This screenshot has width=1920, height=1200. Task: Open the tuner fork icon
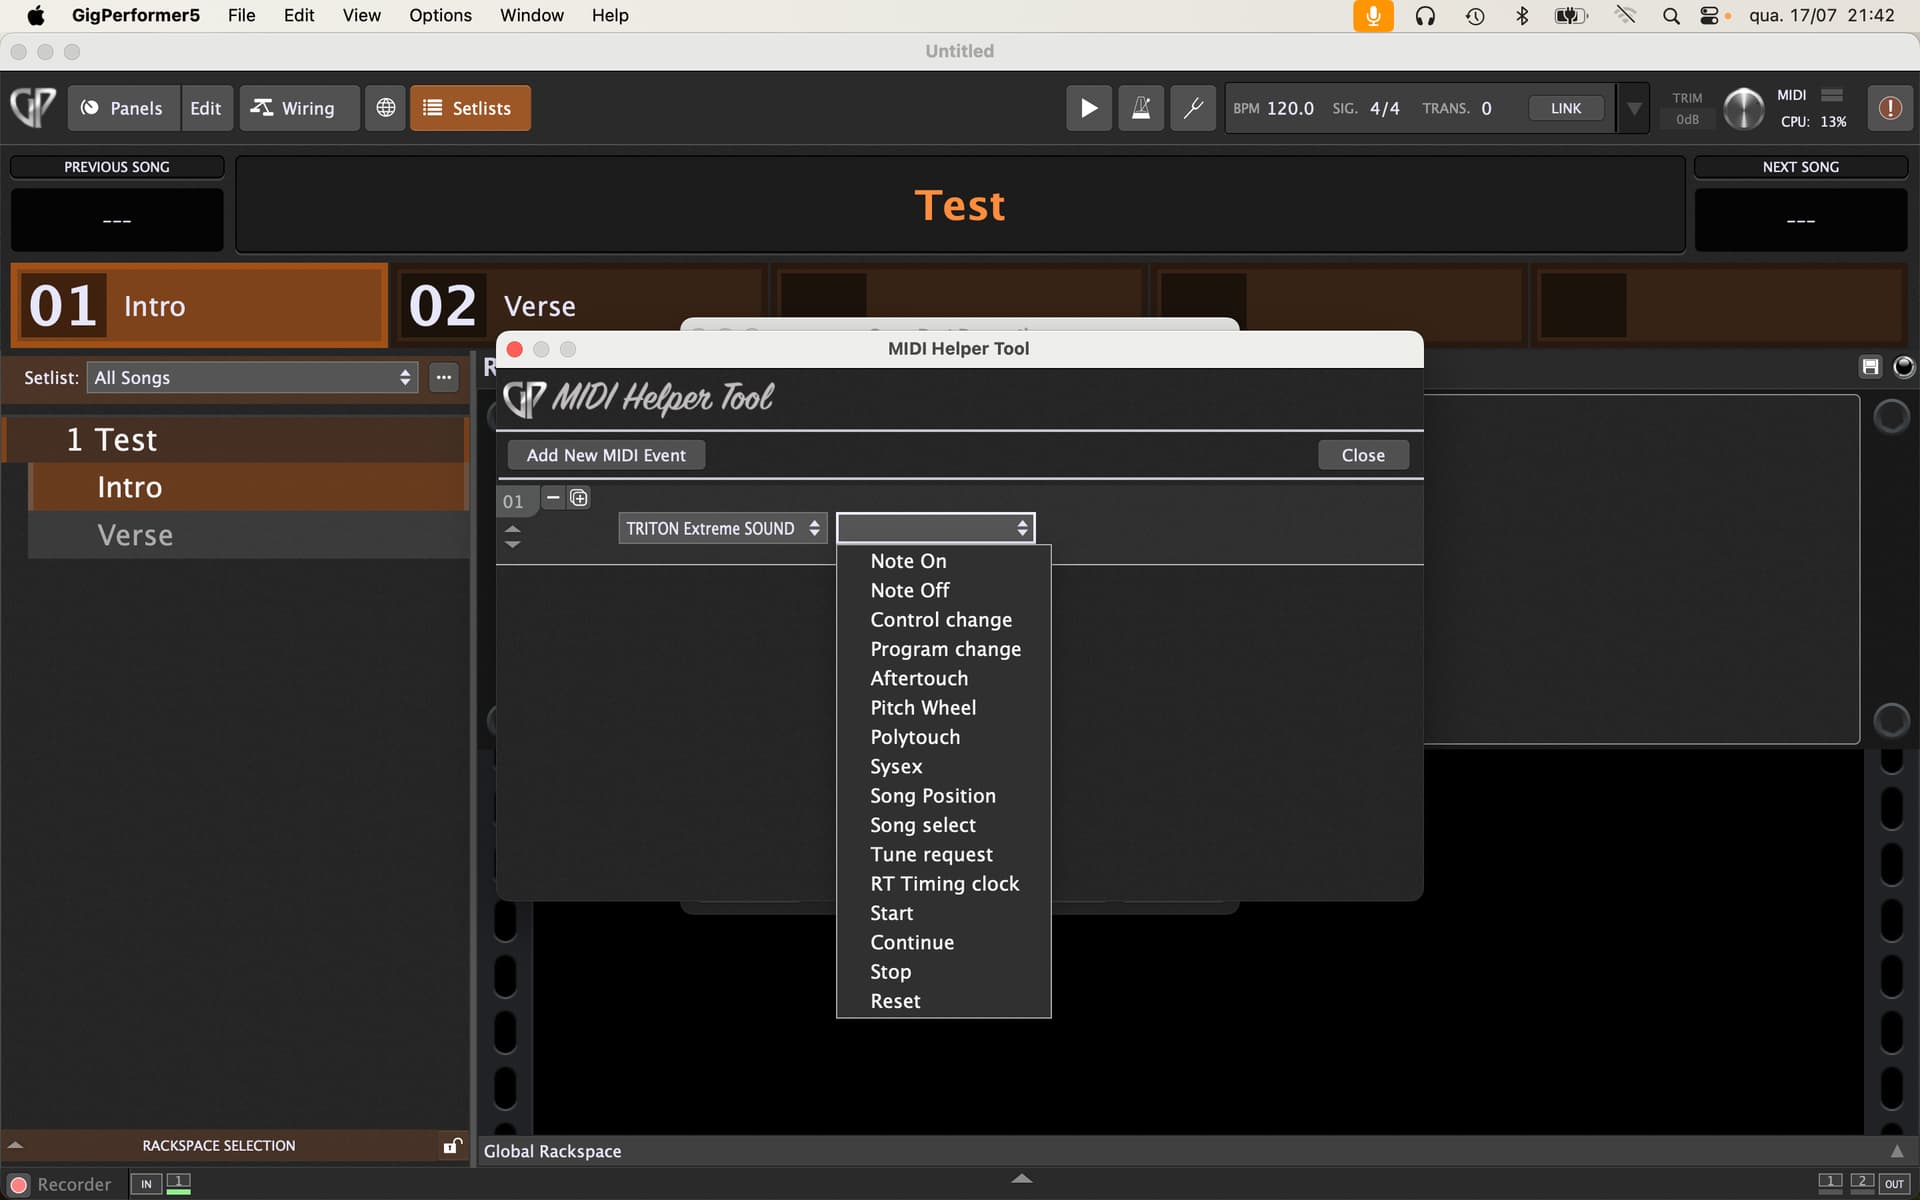pyautogui.click(x=1193, y=108)
